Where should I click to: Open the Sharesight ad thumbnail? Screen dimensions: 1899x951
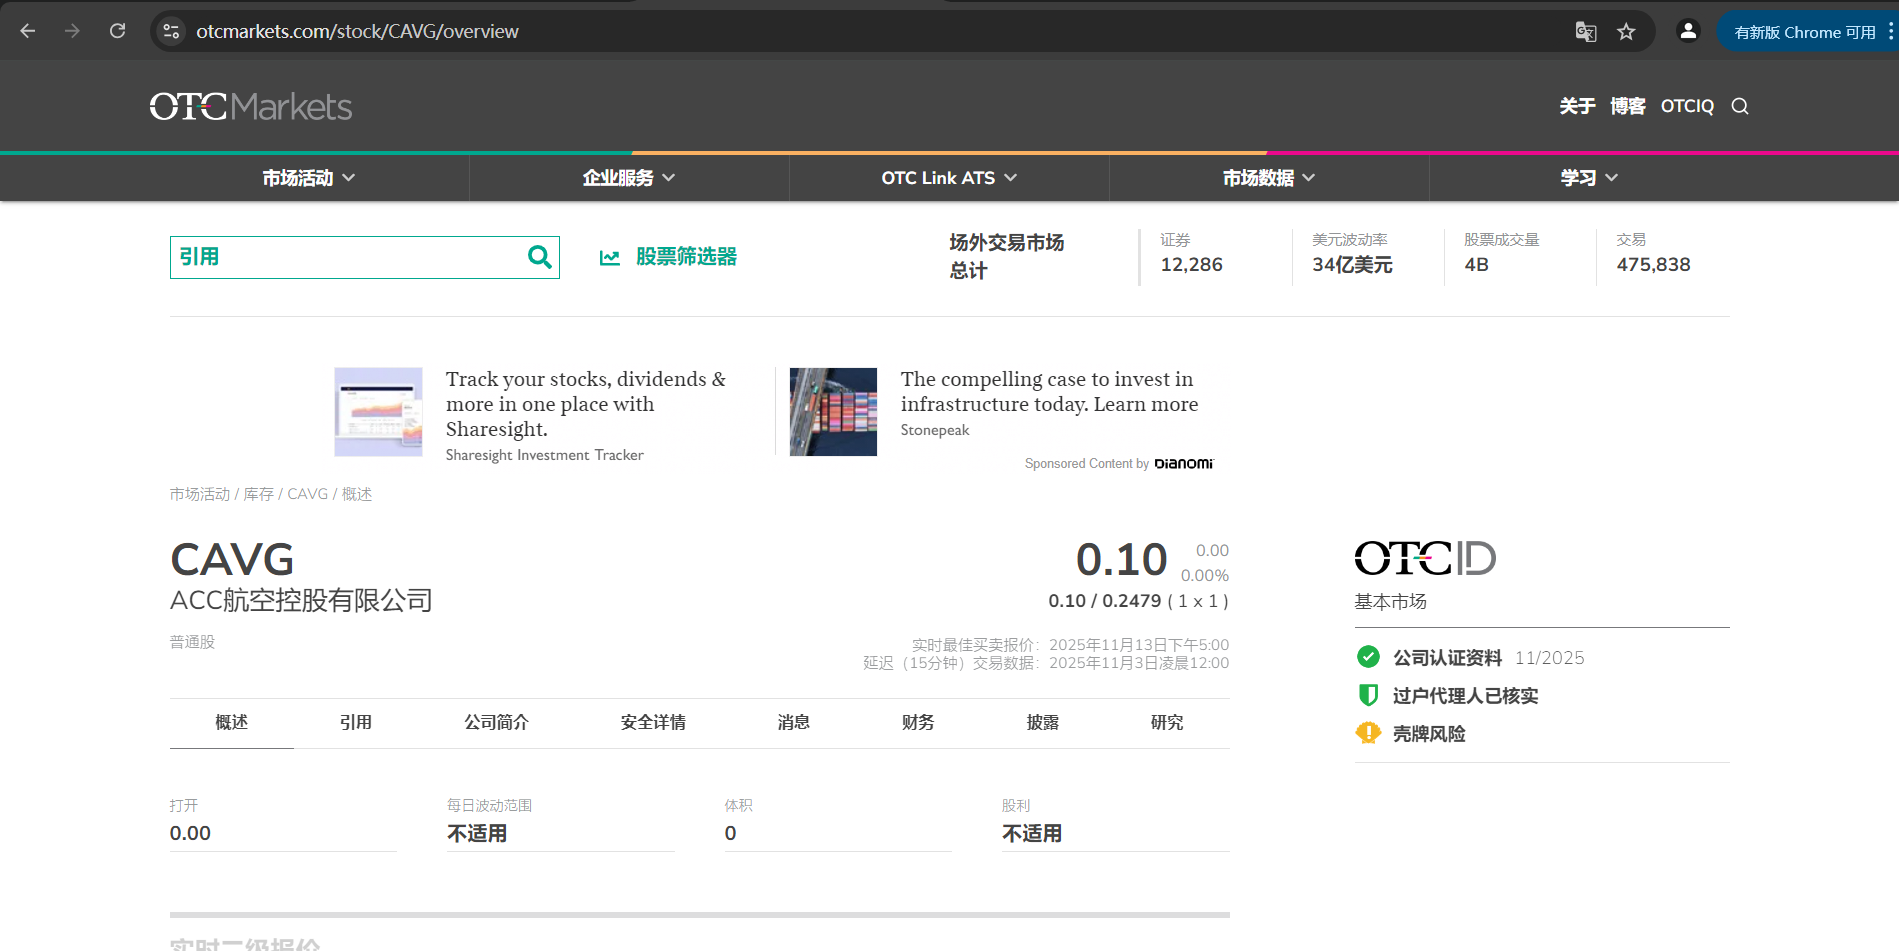(378, 412)
